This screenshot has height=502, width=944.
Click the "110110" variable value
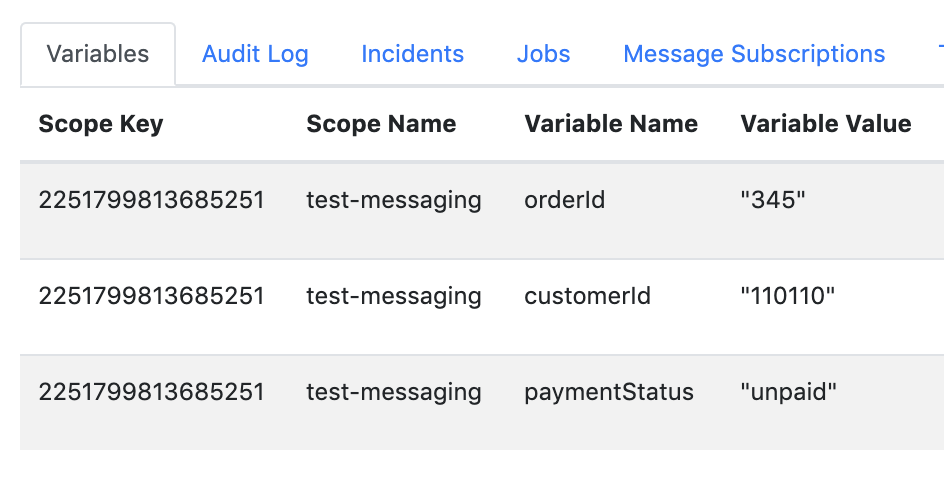coord(788,296)
